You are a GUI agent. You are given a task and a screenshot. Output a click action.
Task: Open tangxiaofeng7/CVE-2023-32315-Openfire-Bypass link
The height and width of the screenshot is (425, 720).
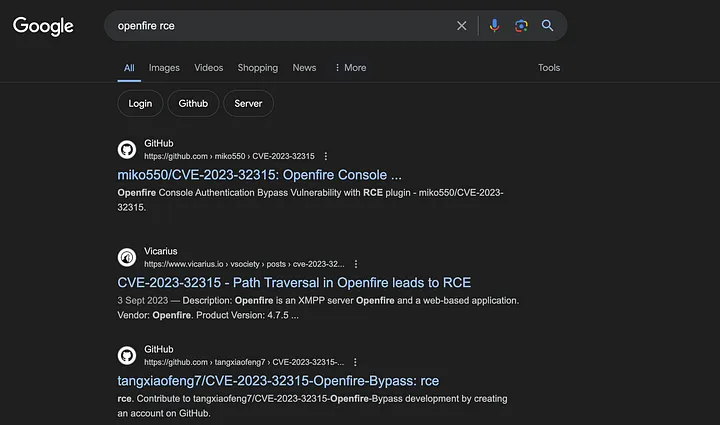[x=278, y=381]
